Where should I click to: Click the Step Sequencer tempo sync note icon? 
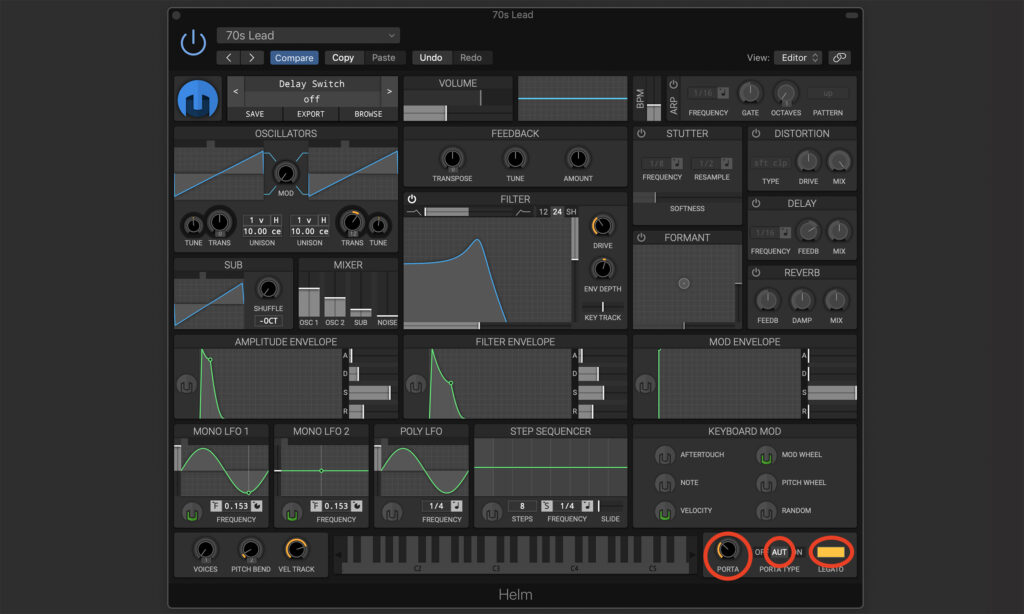pos(587,506)
